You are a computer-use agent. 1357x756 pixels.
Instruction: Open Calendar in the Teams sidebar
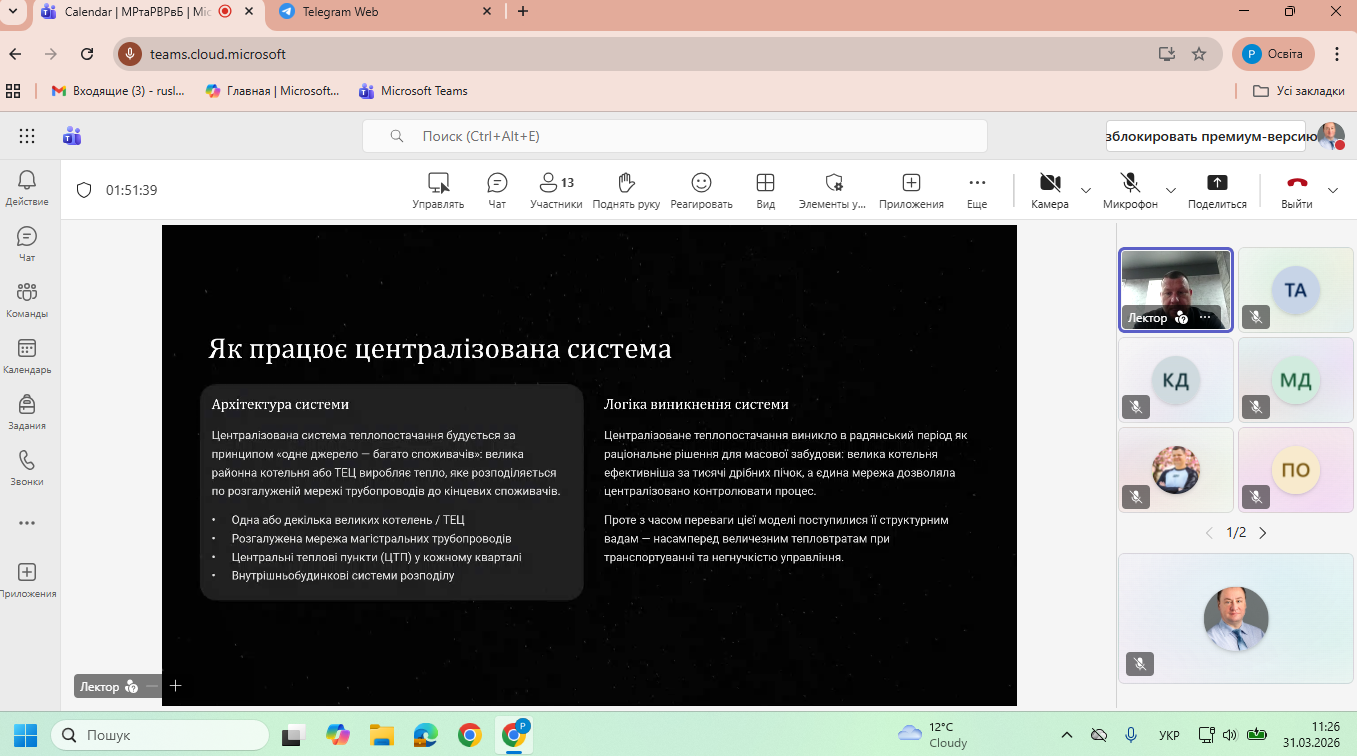[x=27, y=355]
